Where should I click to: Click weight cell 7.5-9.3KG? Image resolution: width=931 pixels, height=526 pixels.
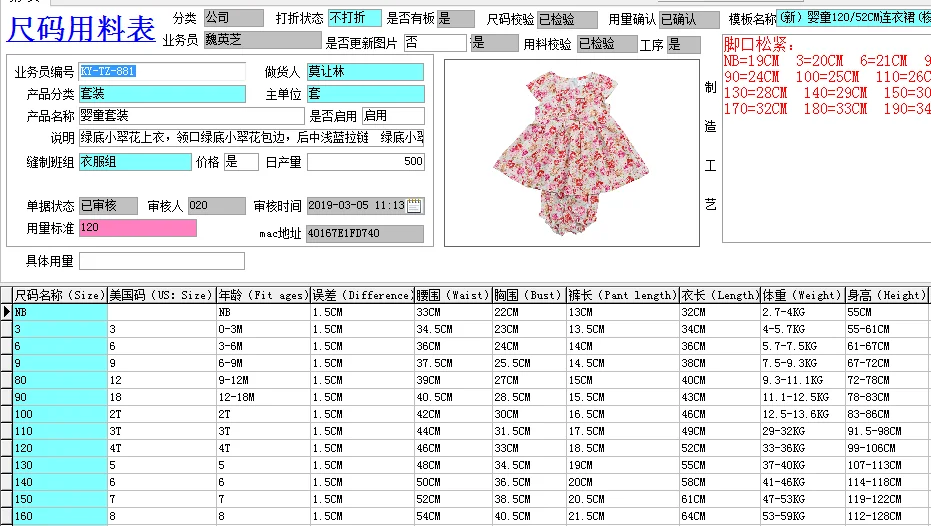(x=803, y=363)
